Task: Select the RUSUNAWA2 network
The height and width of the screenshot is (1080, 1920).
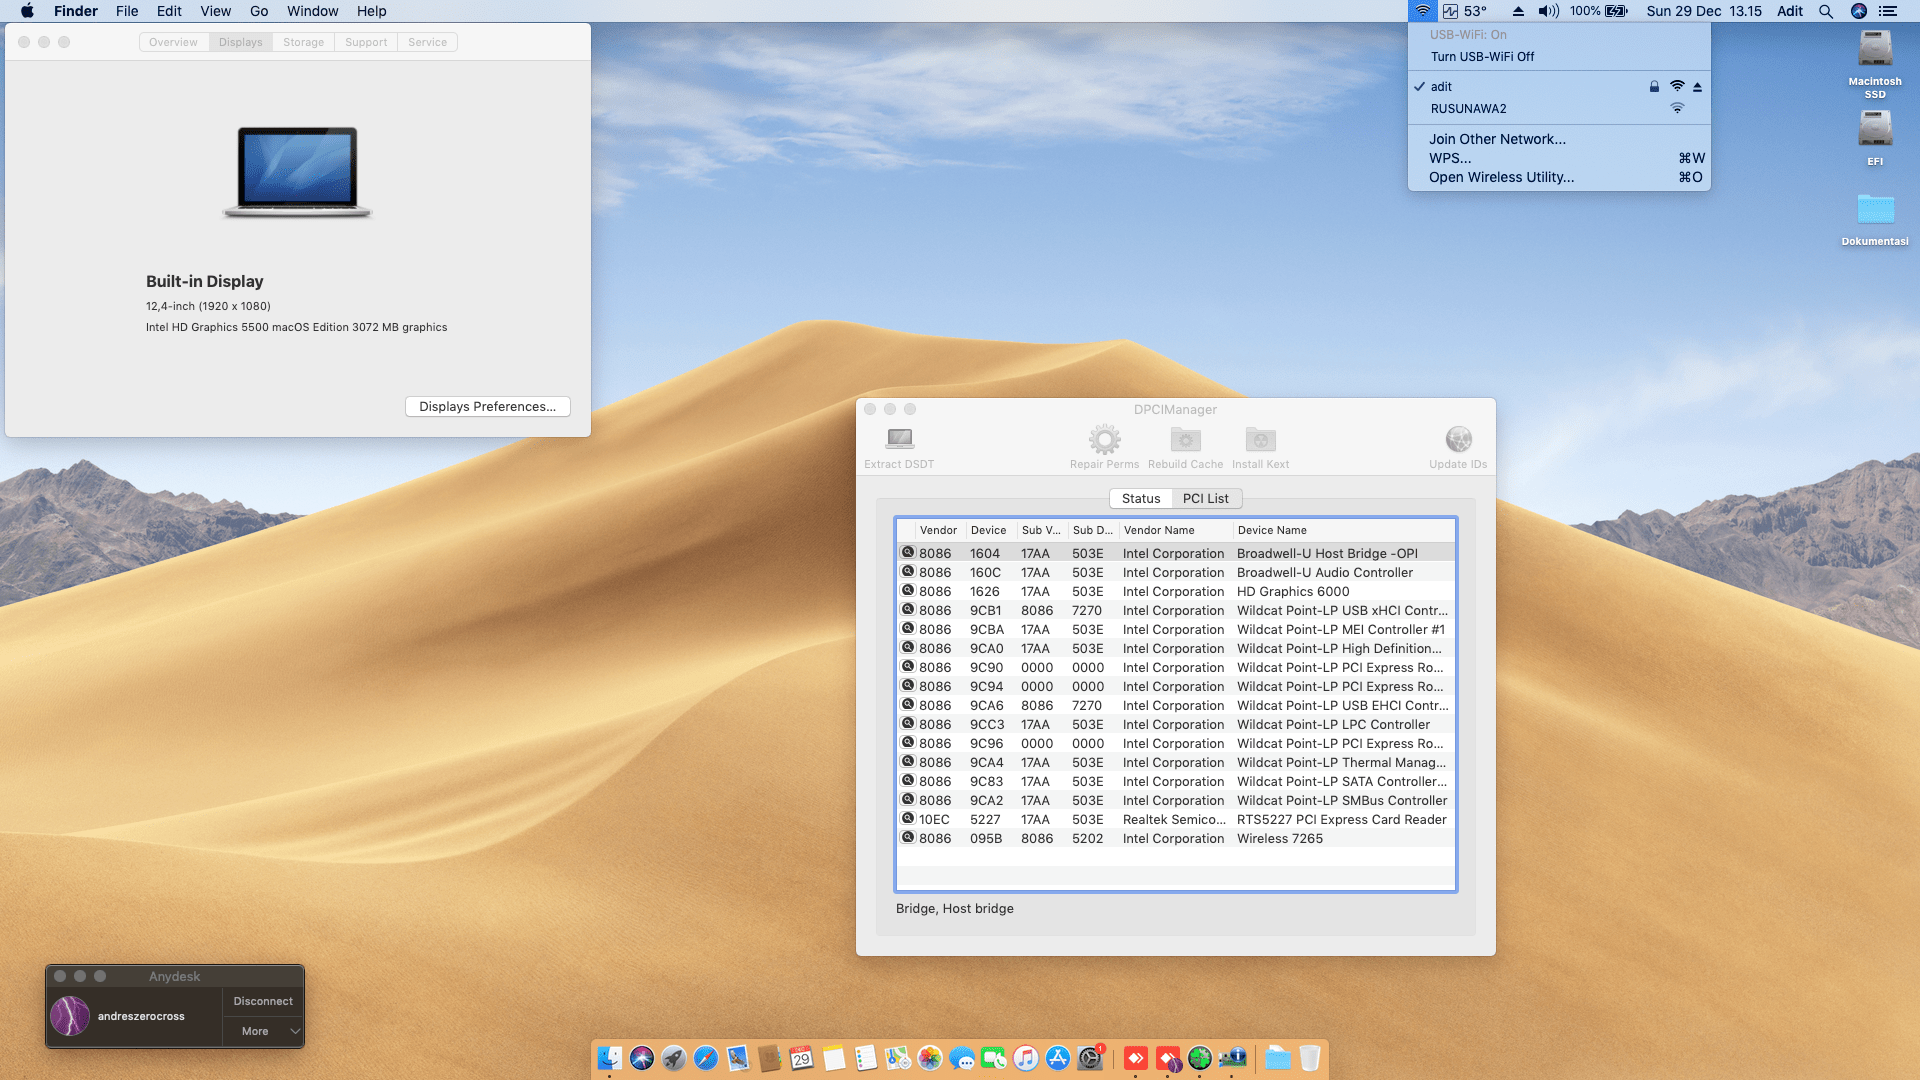Action: coord(1559,109)
